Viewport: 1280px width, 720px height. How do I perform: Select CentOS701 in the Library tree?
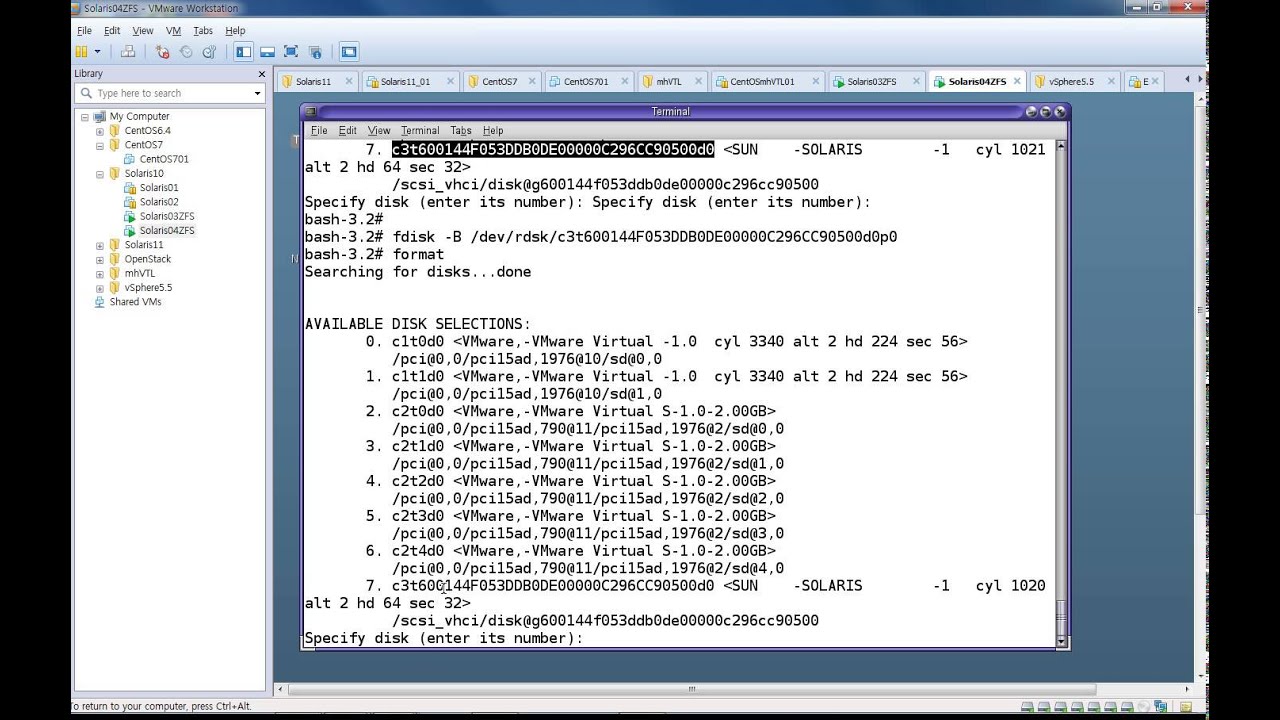point(163,159)
